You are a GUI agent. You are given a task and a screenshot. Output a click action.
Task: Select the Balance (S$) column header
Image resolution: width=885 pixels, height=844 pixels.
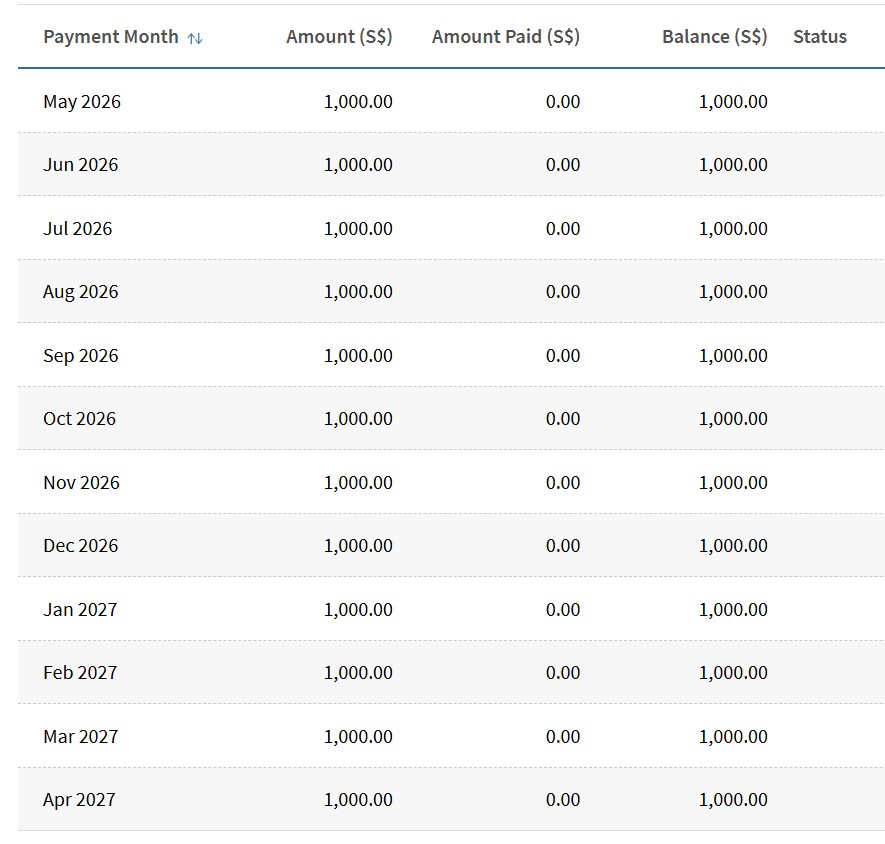pyautogui.click(x=714, y=37)
